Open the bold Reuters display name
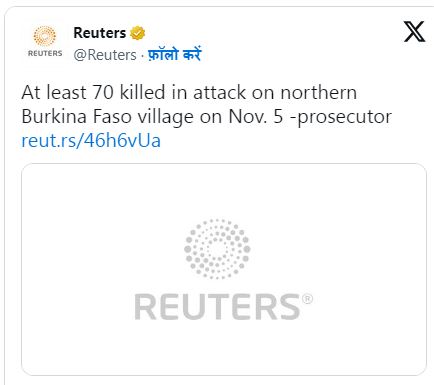Image resolution: width=434 pixels, height=385 pixels. [100, 33]
